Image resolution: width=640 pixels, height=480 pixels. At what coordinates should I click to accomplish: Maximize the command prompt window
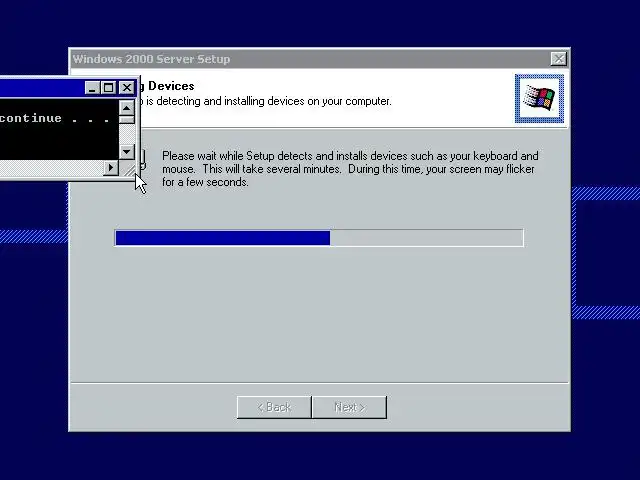pos(109,87)
